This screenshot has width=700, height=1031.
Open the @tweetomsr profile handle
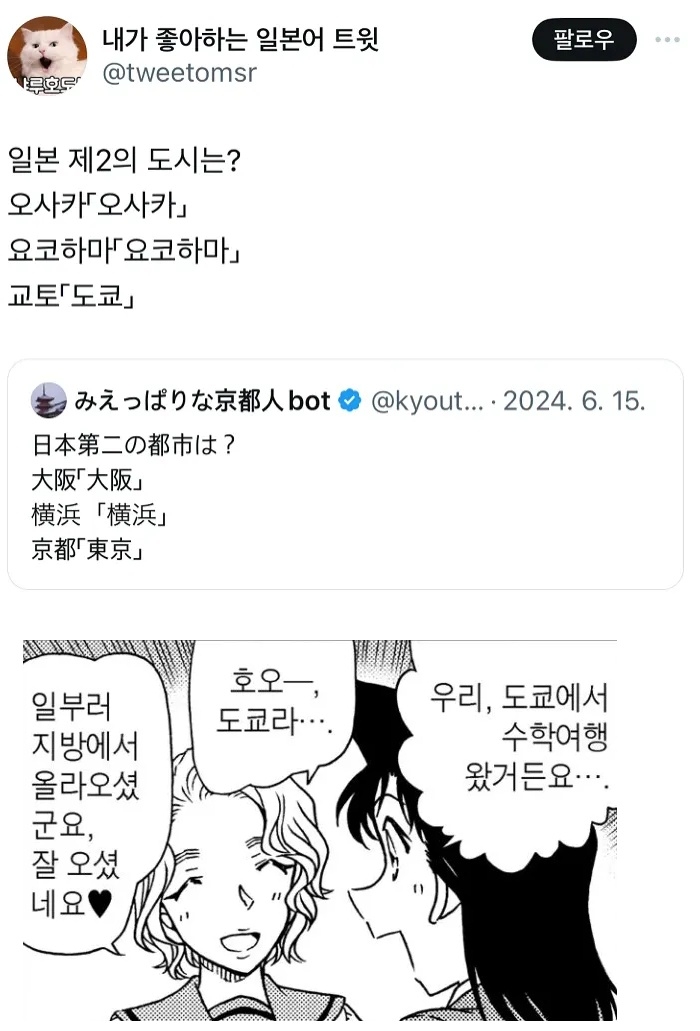(179, 72)
